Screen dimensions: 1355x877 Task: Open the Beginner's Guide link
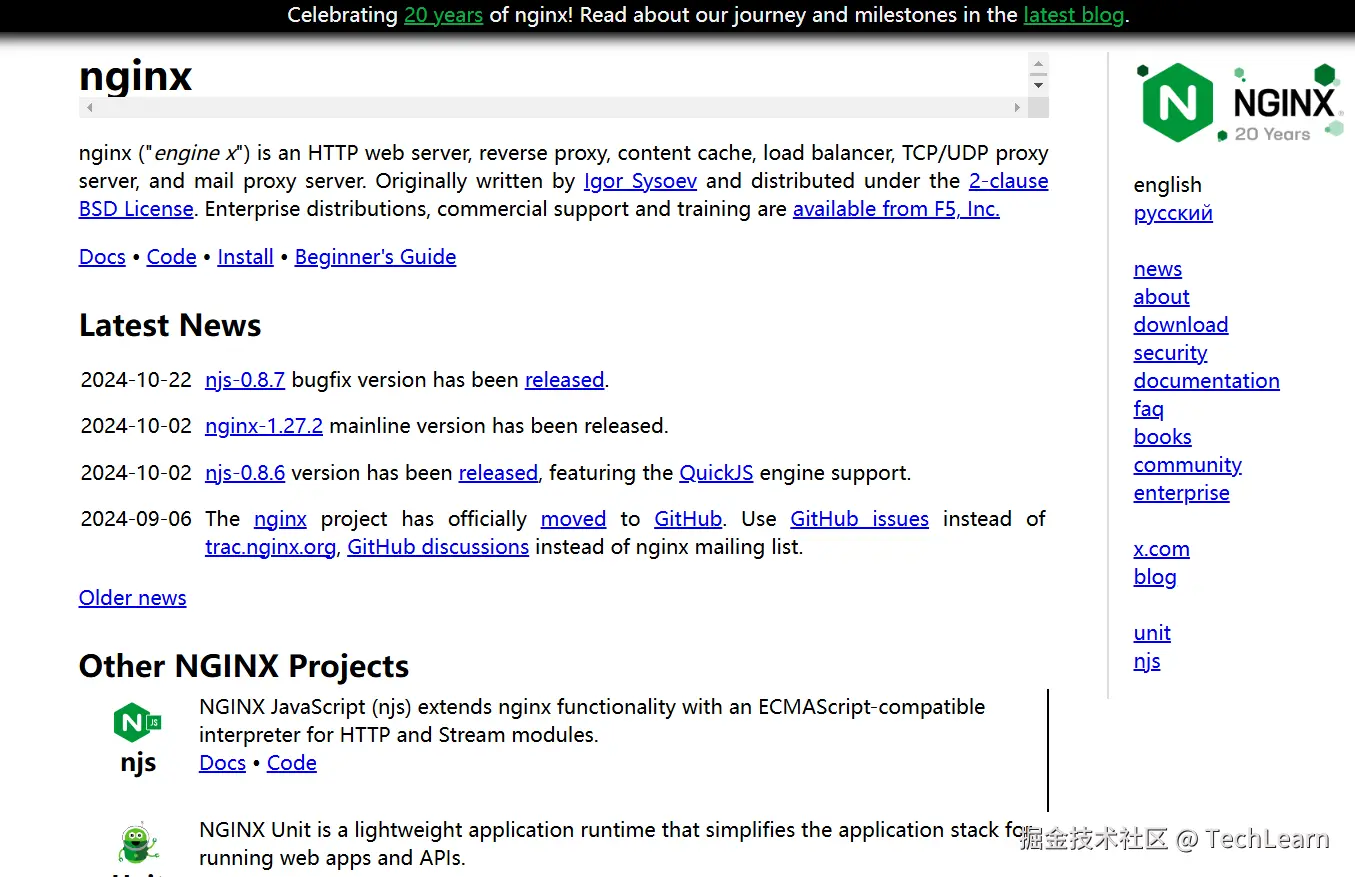[375, 257]
